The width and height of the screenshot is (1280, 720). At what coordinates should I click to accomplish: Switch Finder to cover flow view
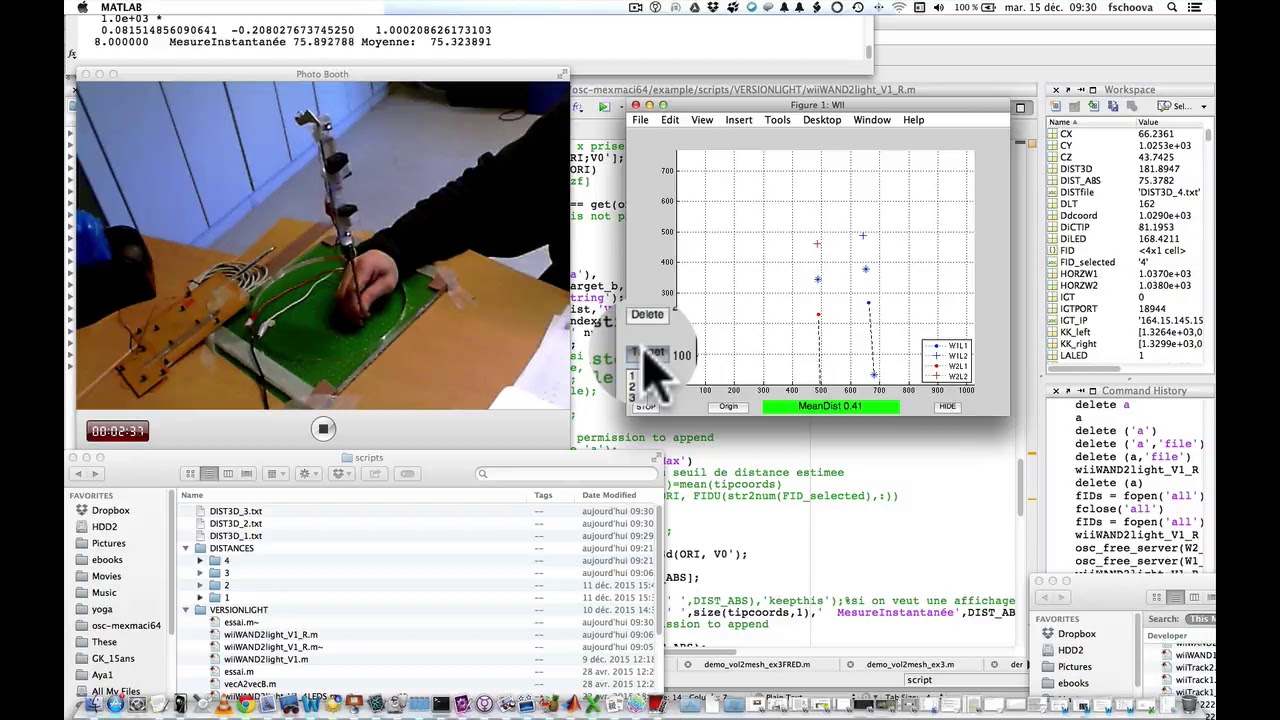(x=247, y=474)
